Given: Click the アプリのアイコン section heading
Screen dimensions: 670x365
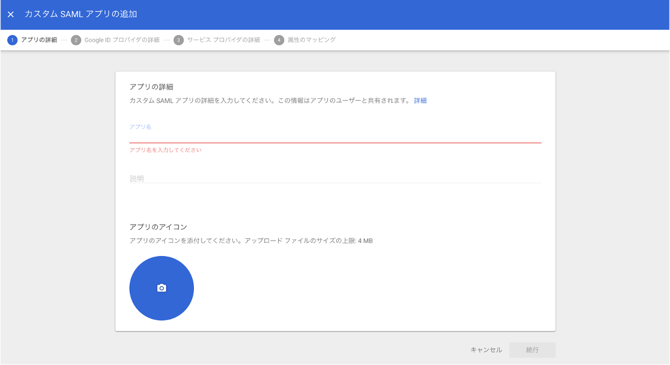Looking at the screenshot, I should pos(159,227).
